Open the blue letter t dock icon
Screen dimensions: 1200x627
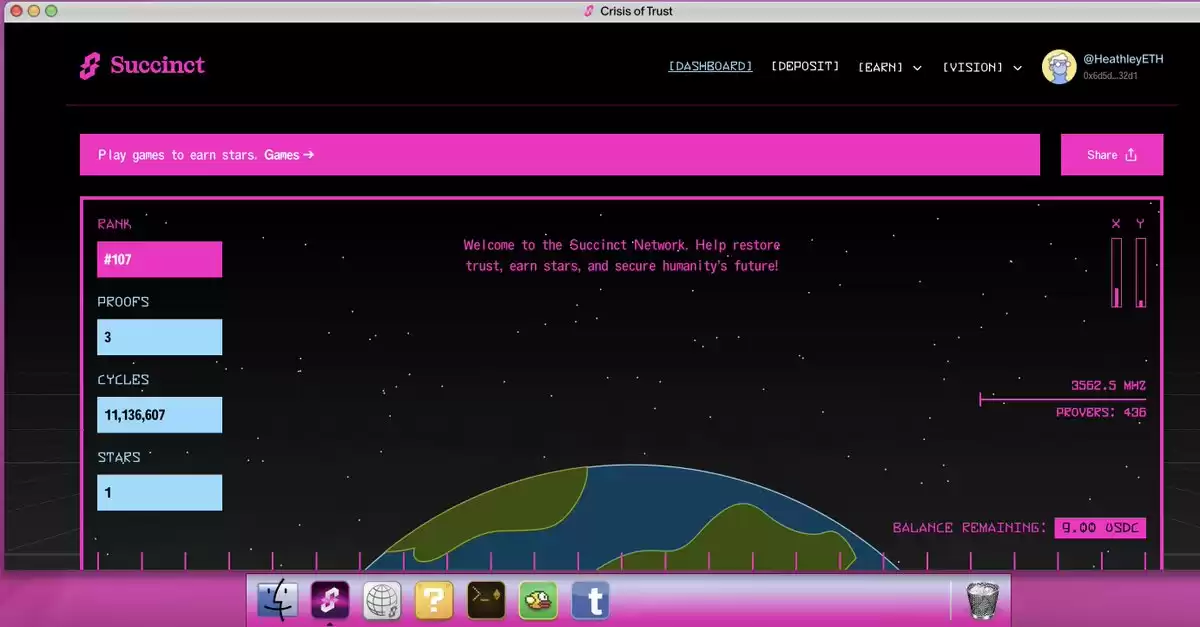tap(591, 600)
